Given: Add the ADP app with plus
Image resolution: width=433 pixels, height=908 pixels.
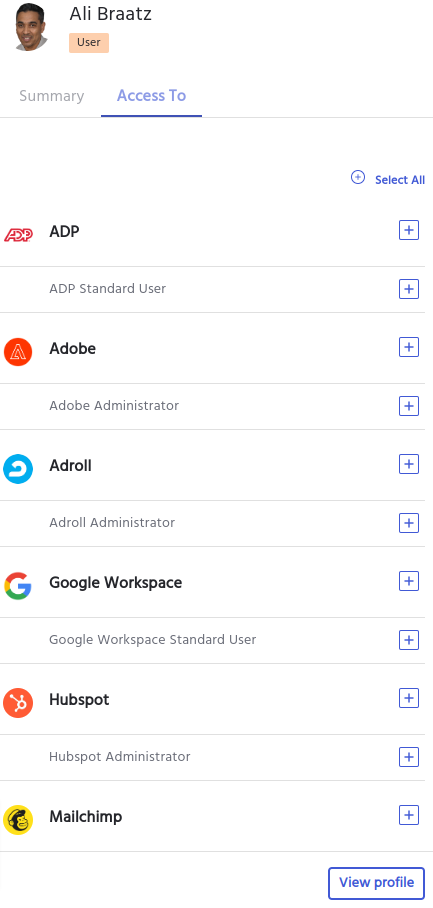Looking at the screenshot, I should point(409,230).
